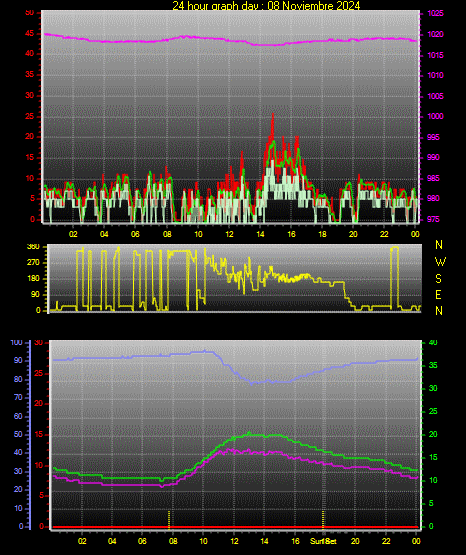
Task: Click the 22 hour tick on temperature graph
Action: coord(386,541)
